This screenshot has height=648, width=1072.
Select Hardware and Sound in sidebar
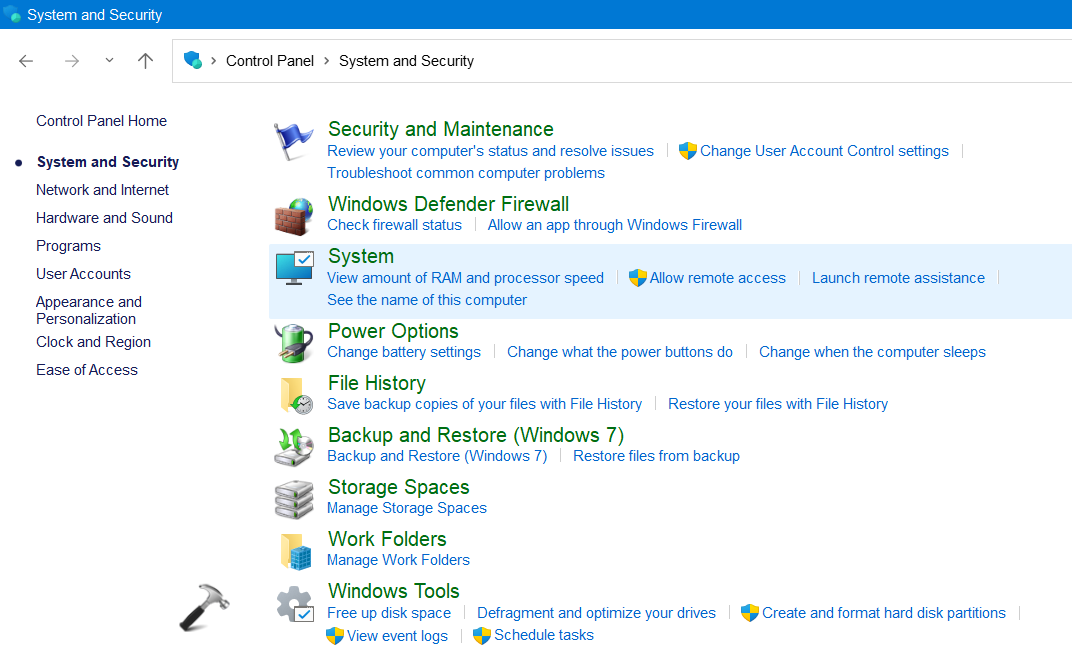pos(104,218)
